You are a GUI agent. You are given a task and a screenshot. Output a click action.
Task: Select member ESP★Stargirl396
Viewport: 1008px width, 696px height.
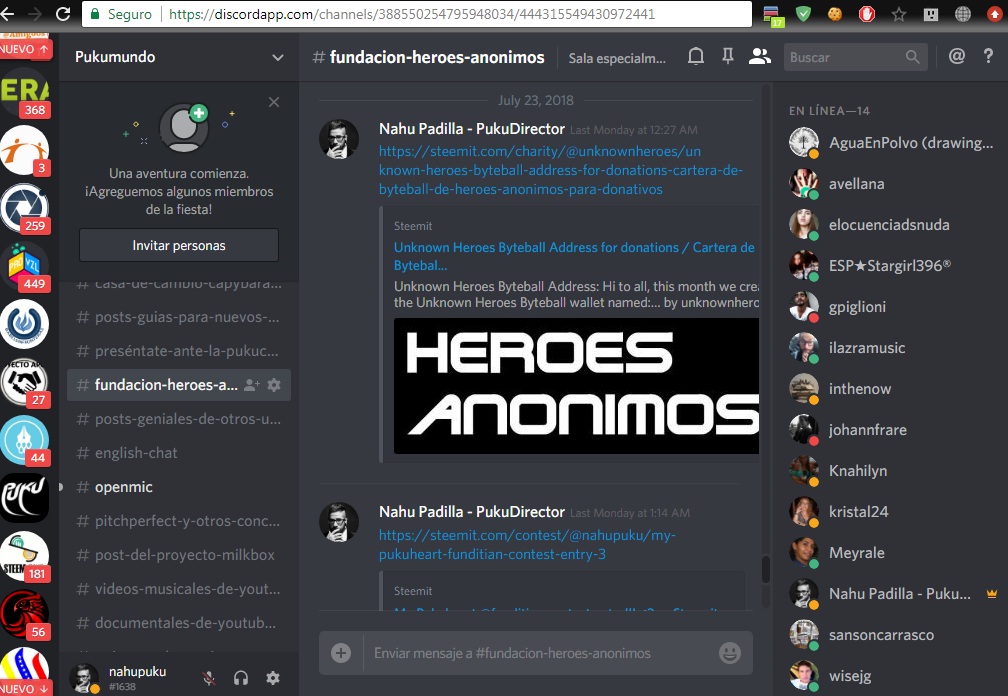(890, 265)
